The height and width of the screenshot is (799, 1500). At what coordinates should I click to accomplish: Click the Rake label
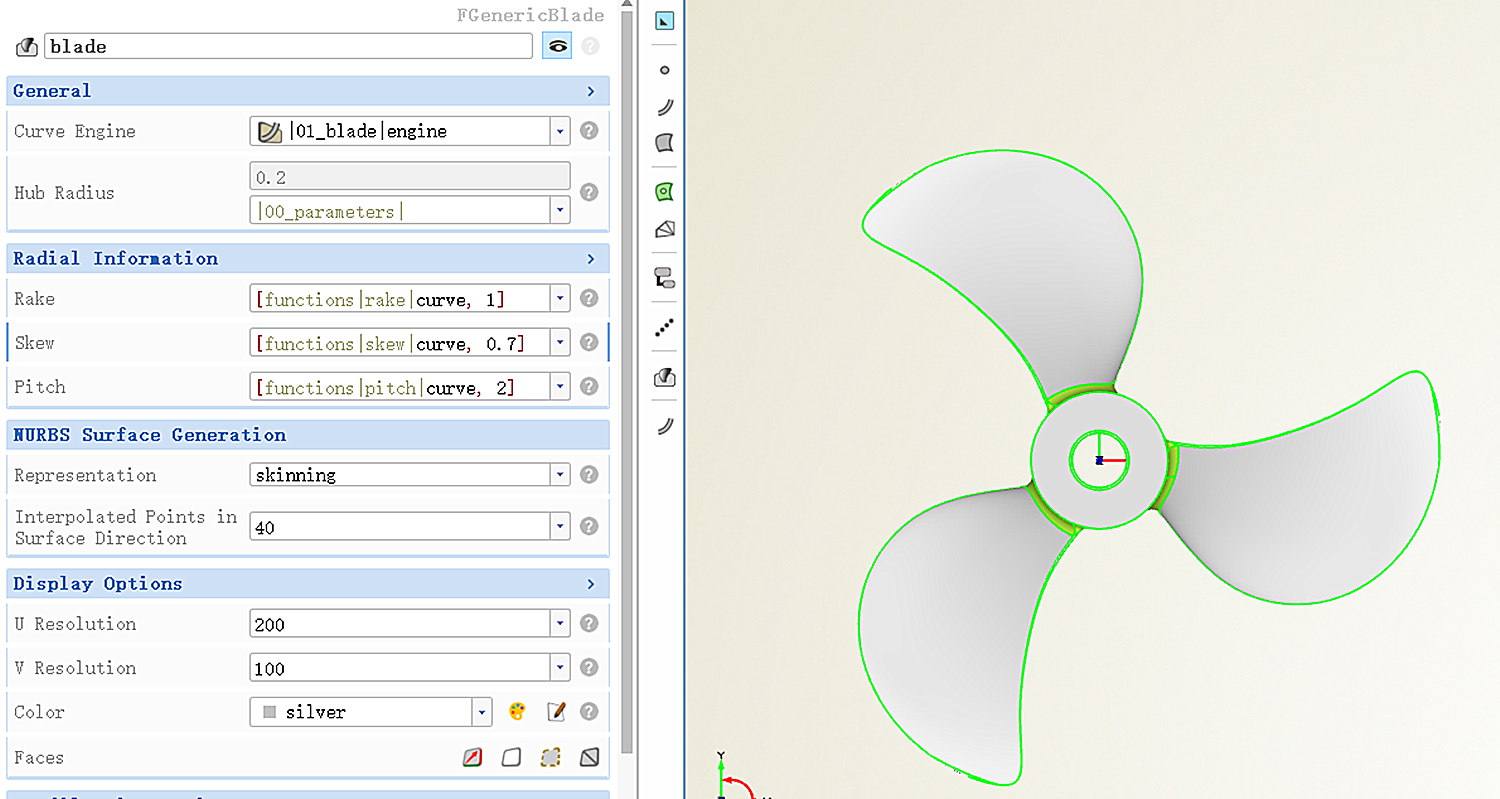pos(34,298)
